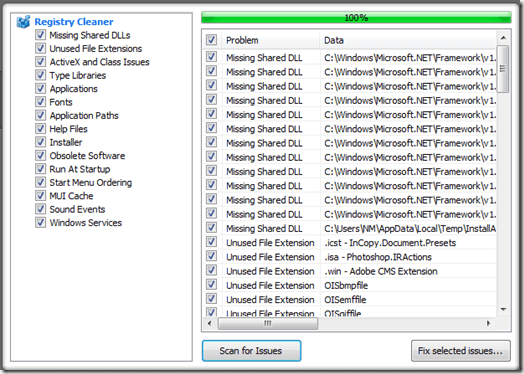Viewport: 524px width, 374px height.
Task: Click the horizontal scrollbar right arrow
Action: click(489, 323)
